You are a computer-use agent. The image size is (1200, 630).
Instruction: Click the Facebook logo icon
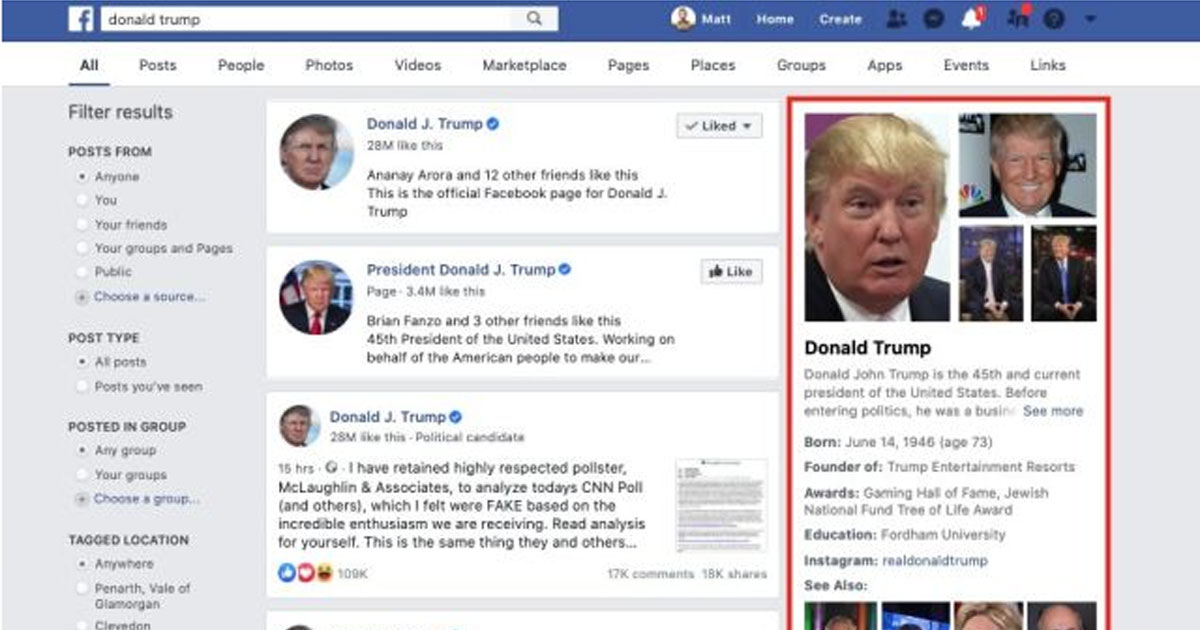(x=81, y=19)
